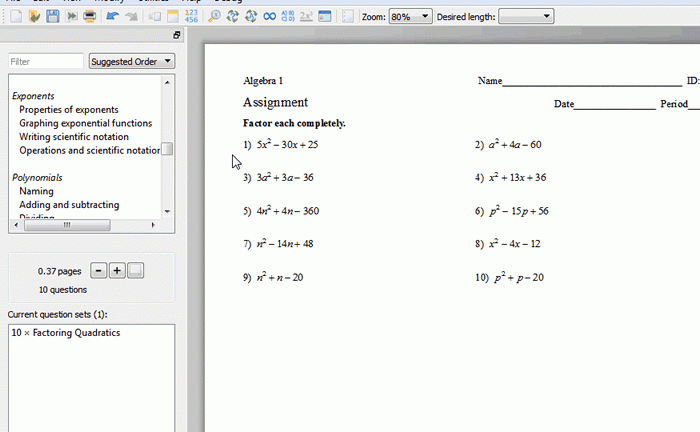Create a new blank assignment
The image size is (700, 432).
(16, 17)
